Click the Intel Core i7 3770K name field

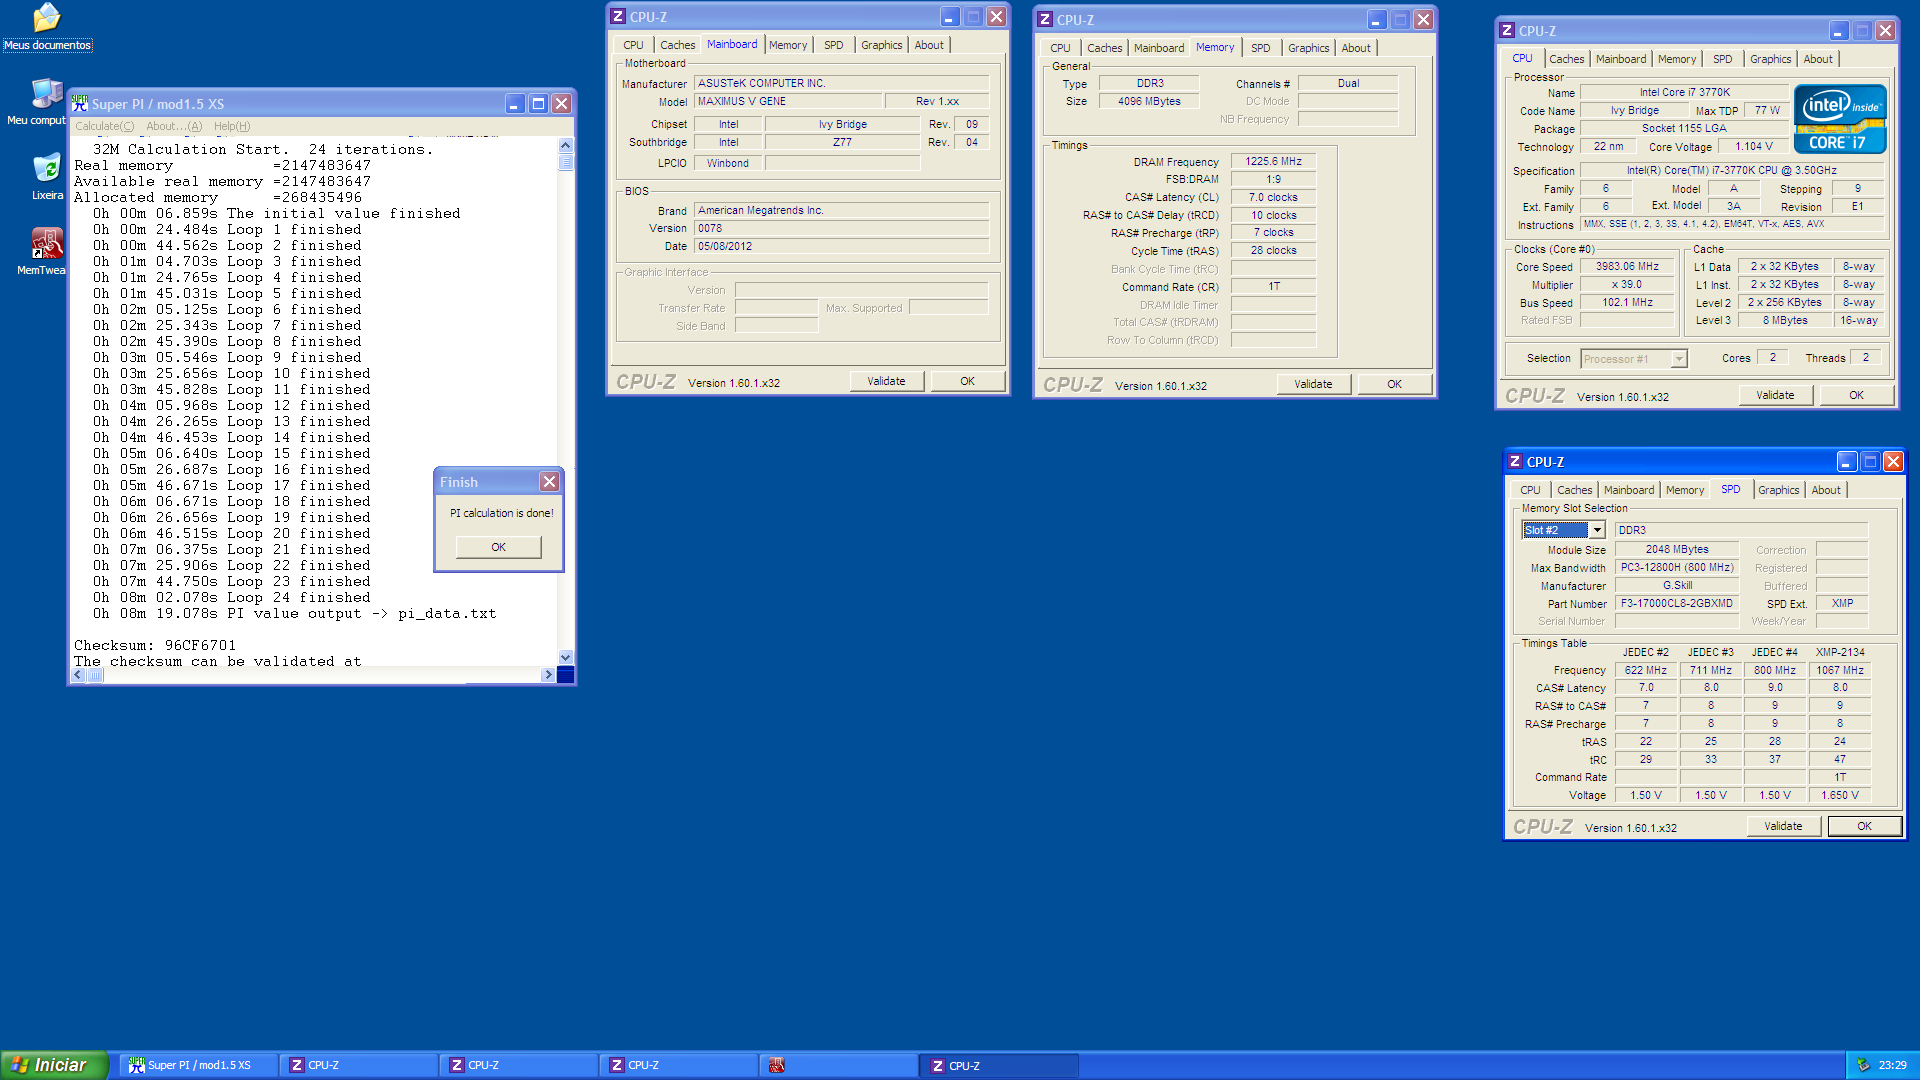[1684, 92]
